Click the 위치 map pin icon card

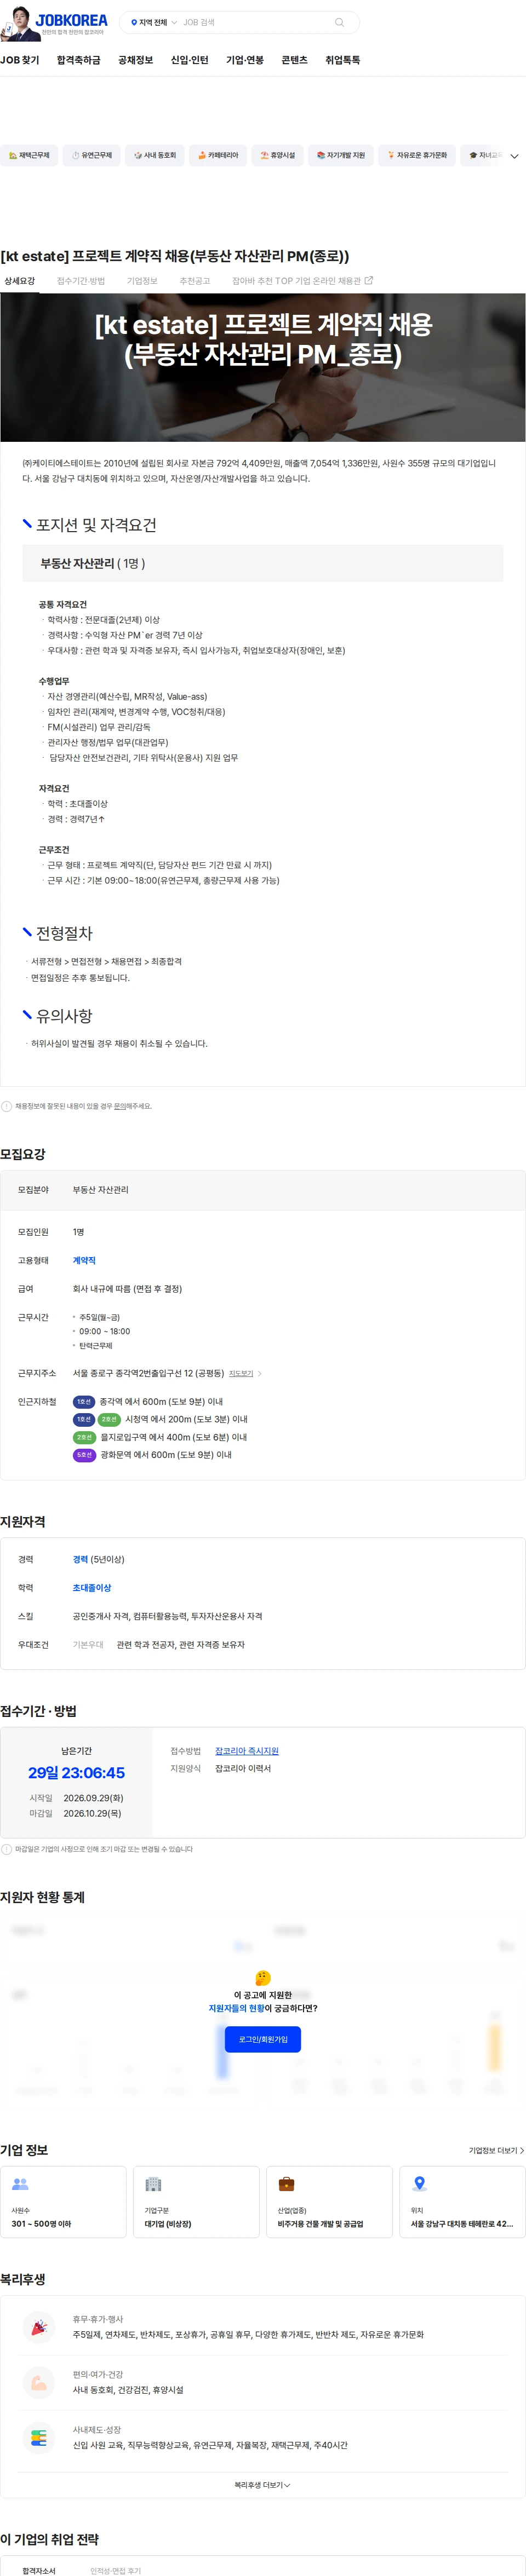462,2202
